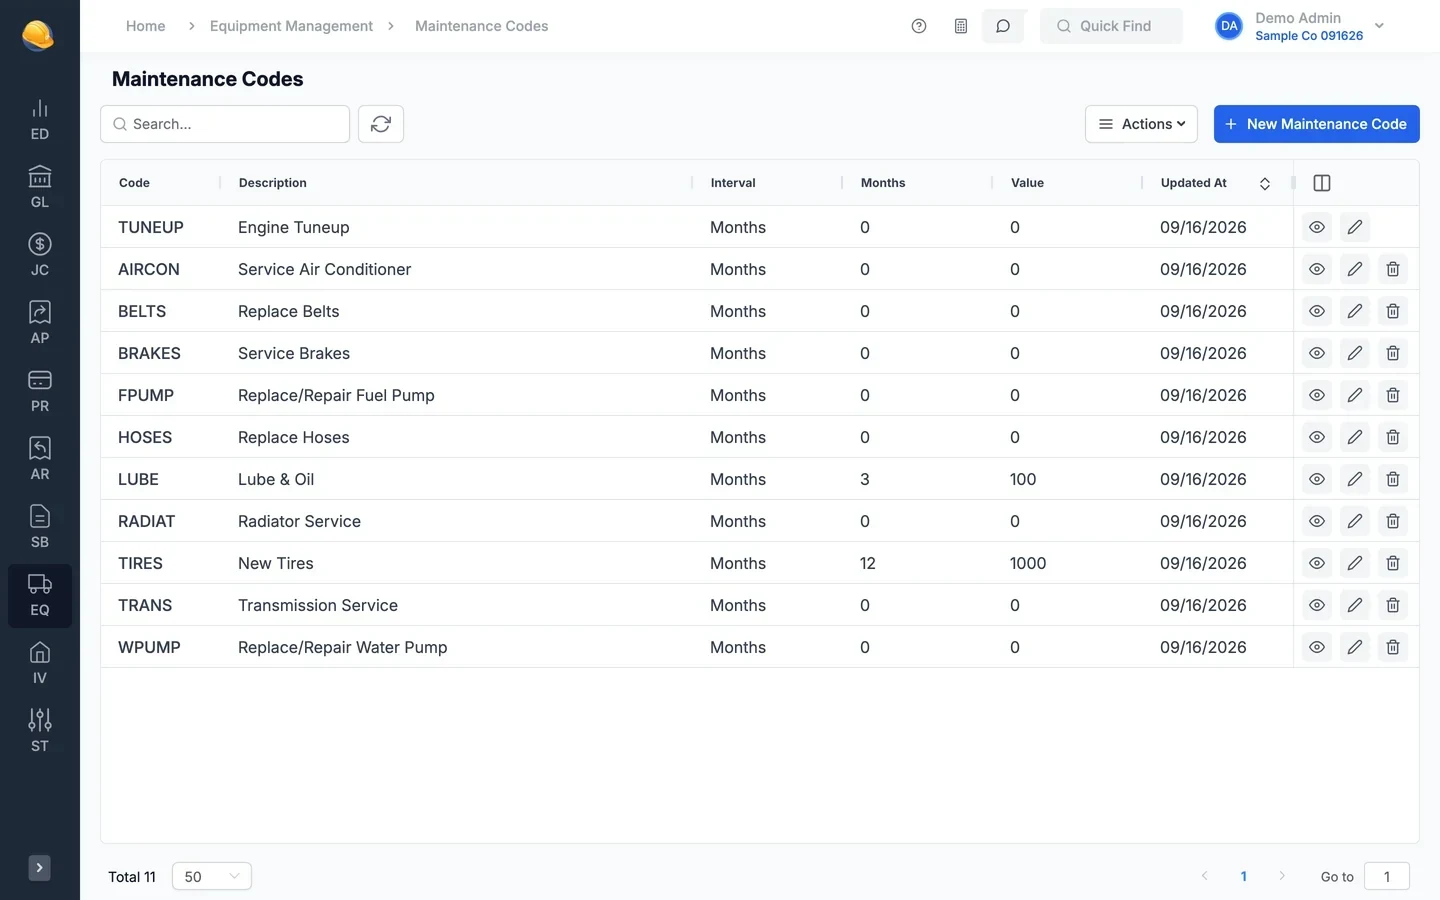View the BRAKES record eye icon
The height and width of the screenshot is (900, 1440).
1317,353
